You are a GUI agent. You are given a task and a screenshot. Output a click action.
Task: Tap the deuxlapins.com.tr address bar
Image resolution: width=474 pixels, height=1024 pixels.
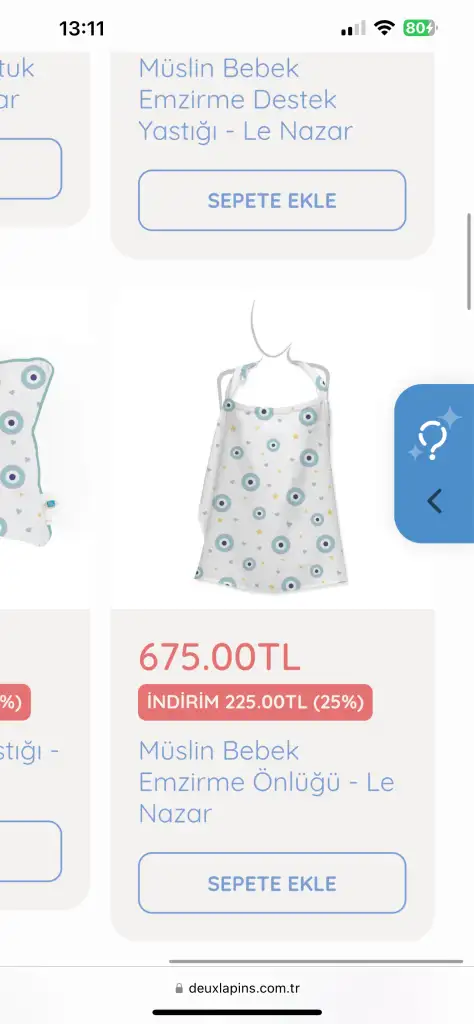[237, 989]
